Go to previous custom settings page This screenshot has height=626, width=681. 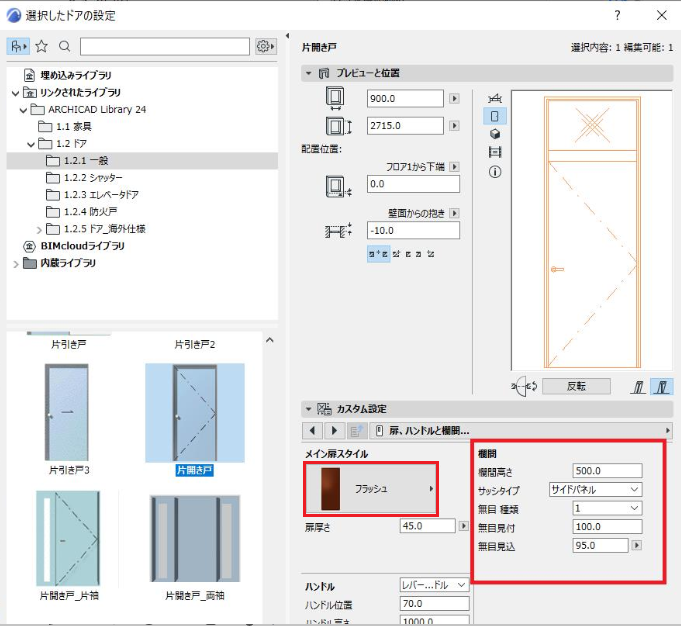click(x=313, y=431)
